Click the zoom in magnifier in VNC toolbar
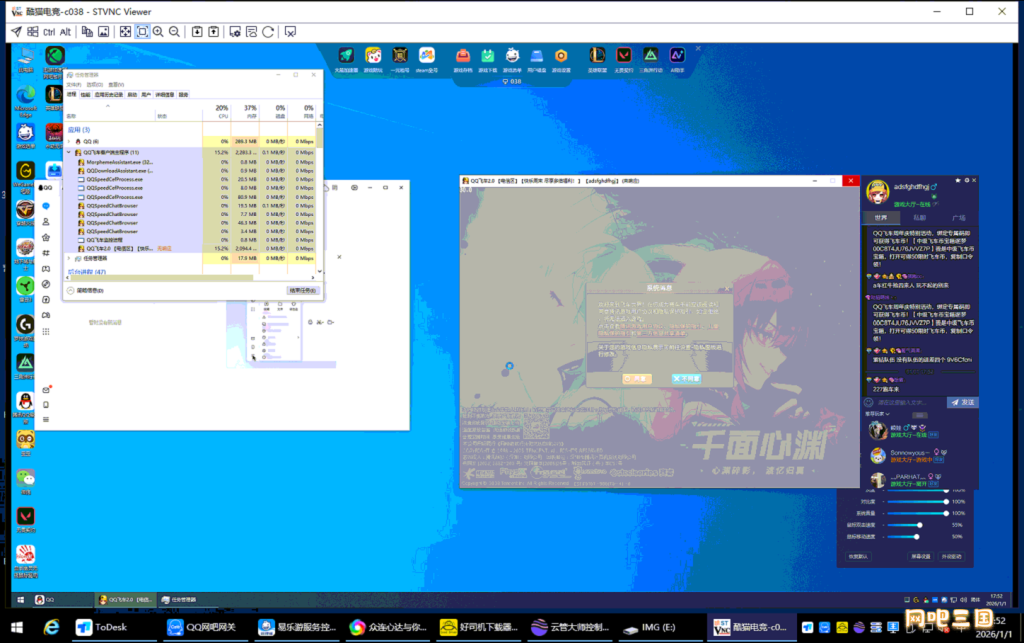Image resolution: width=1024 pixels, height=643 pixels. coord(158,32)
